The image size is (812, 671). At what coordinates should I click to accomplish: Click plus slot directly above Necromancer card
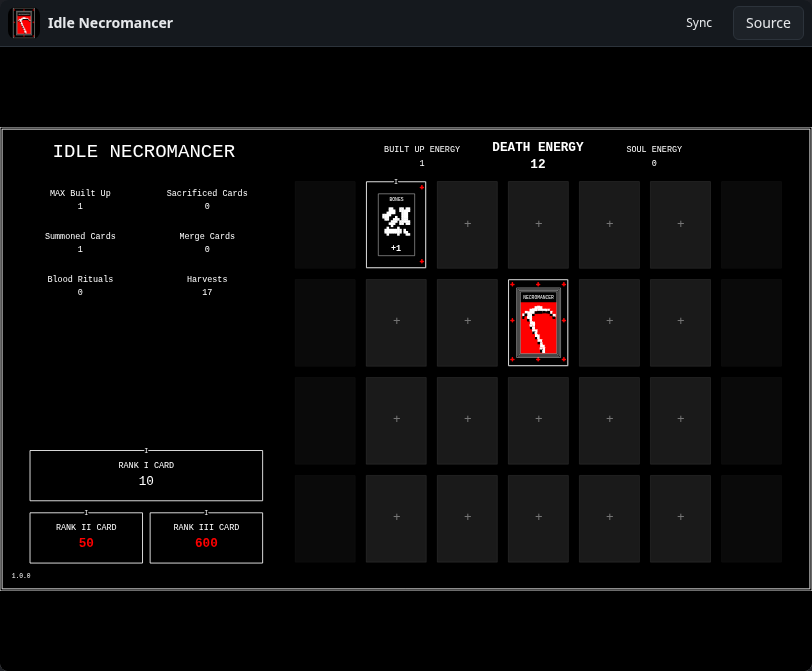(x=539, y=224)
